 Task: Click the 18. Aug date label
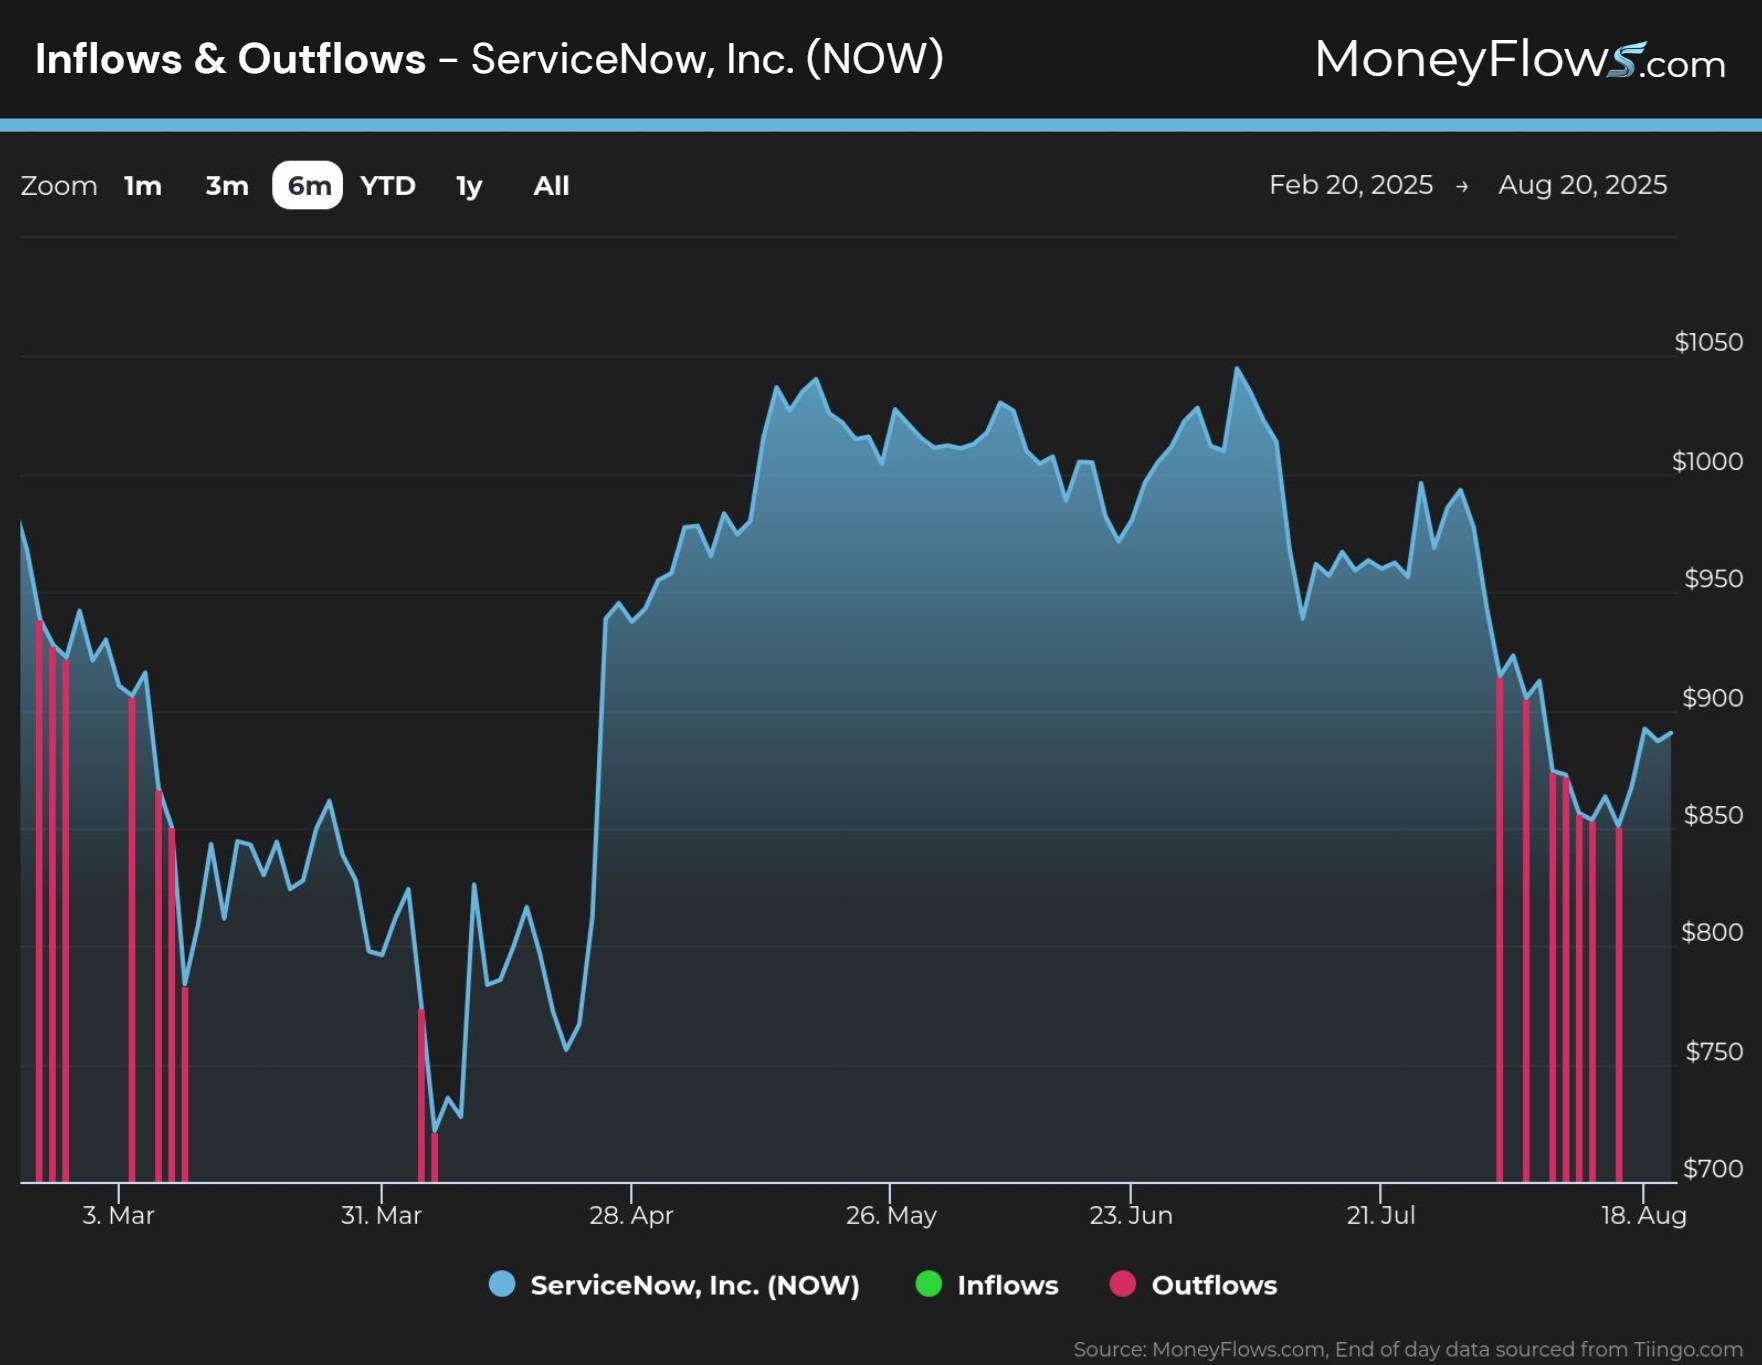(x=1644, y=1215)
